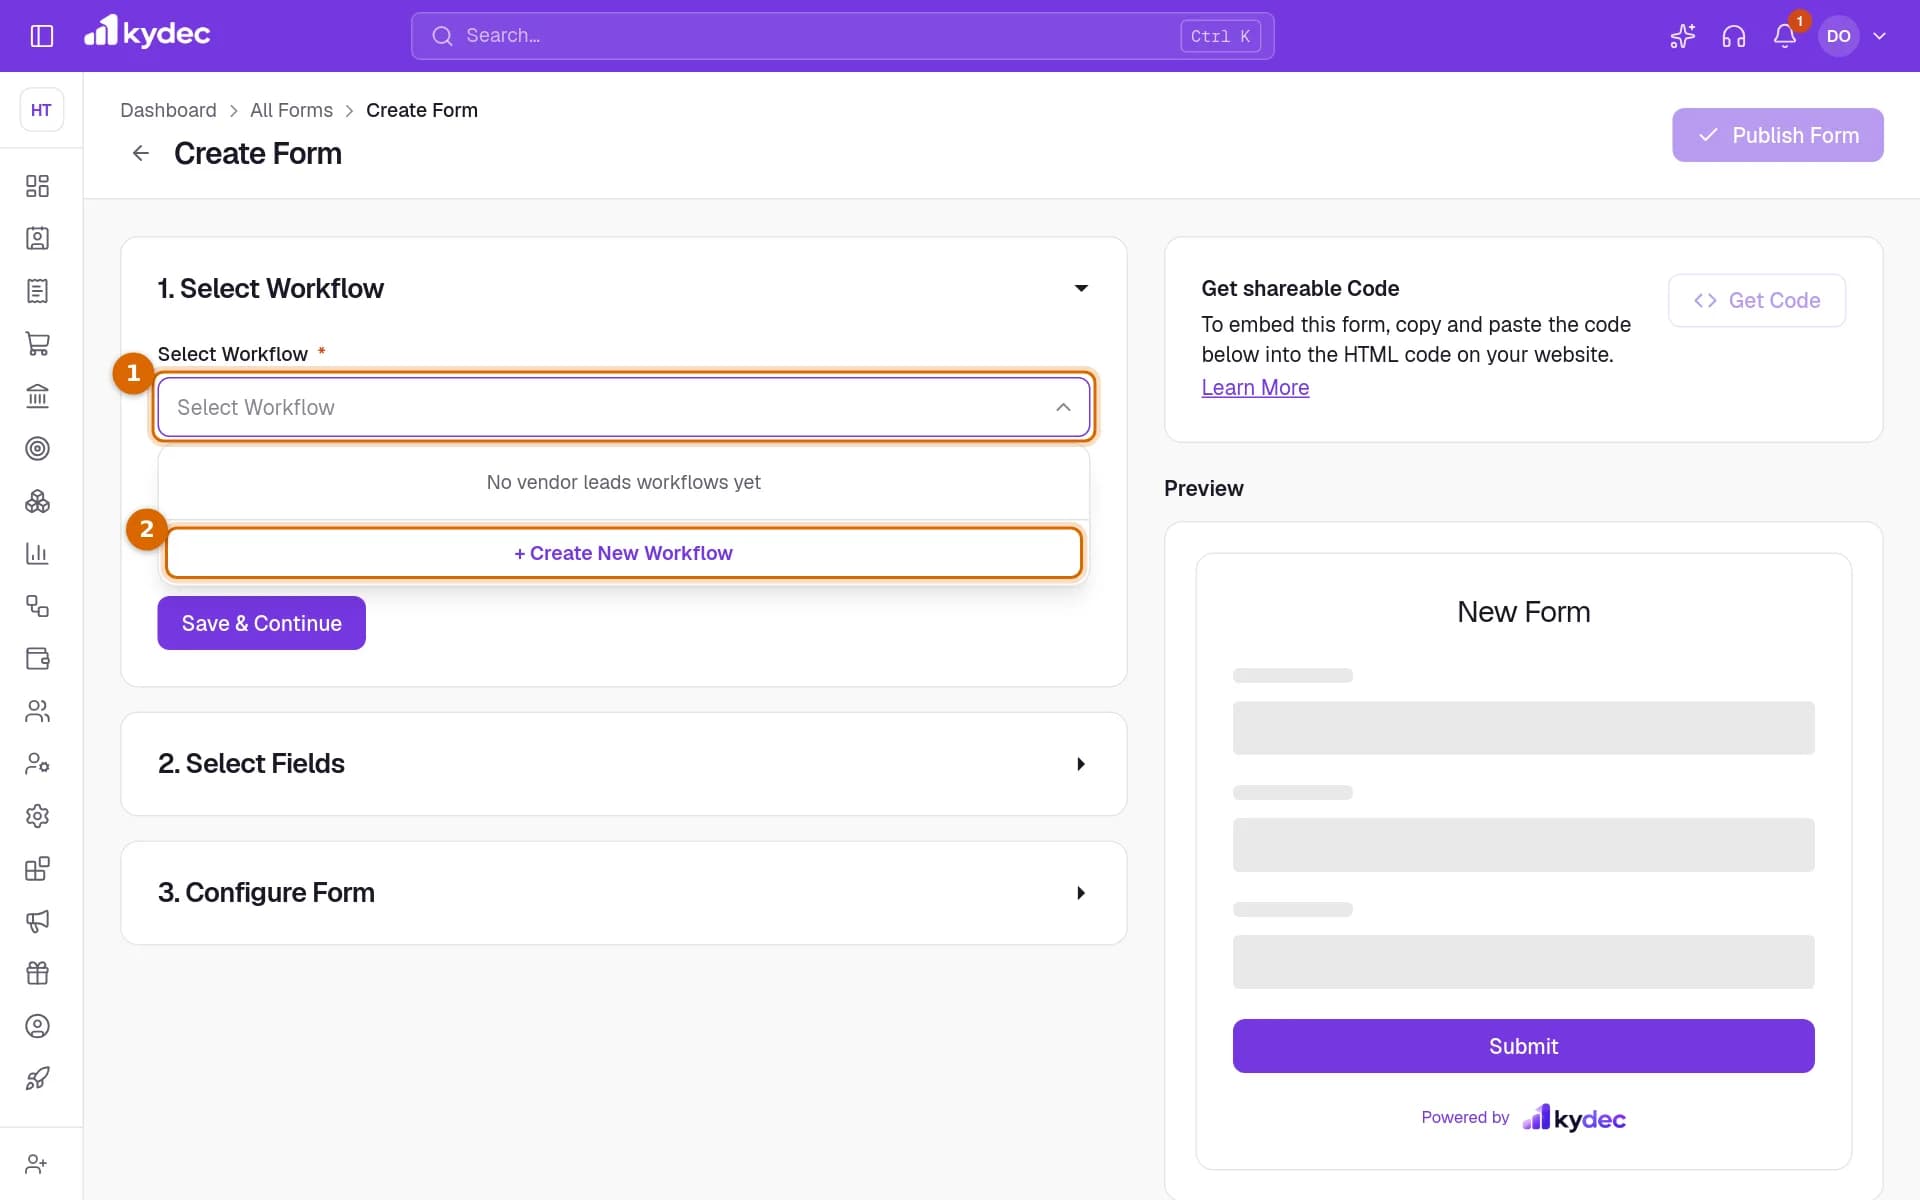Open the contacts badge sidebar icon

(x=38, y=238)
